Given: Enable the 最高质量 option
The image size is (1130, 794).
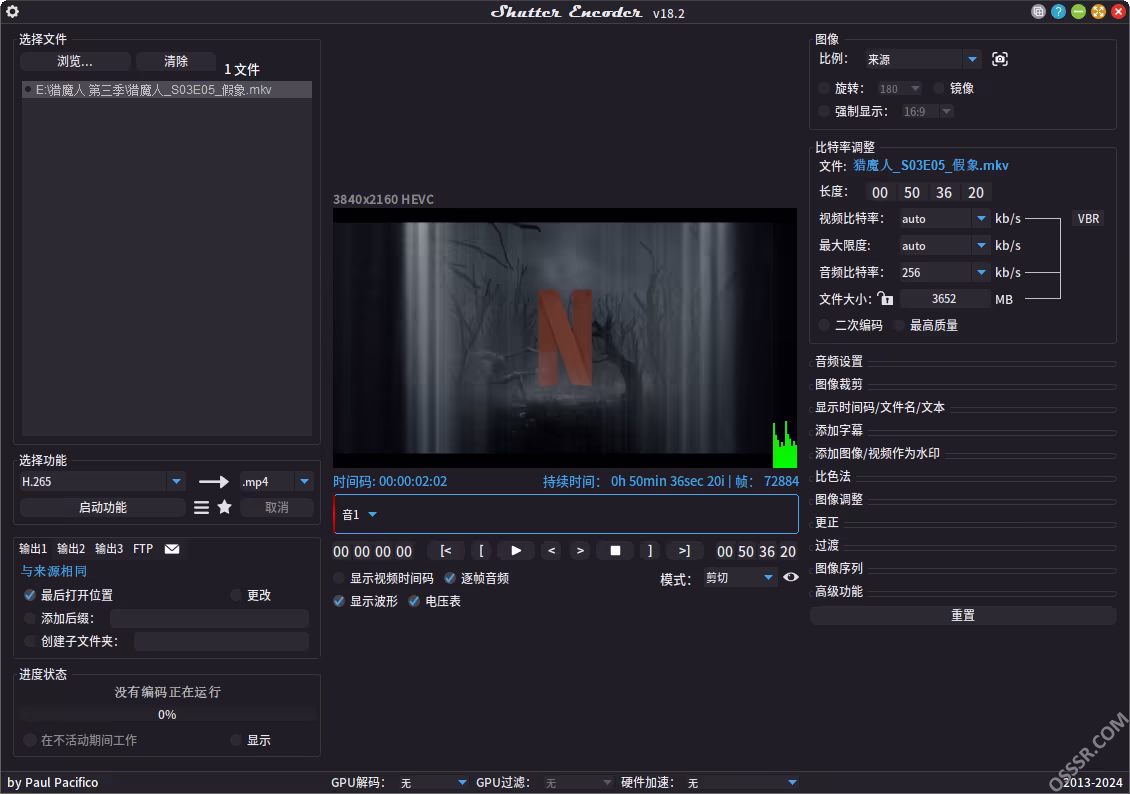Looking at the screenshot, I should (x=899, y=325).
